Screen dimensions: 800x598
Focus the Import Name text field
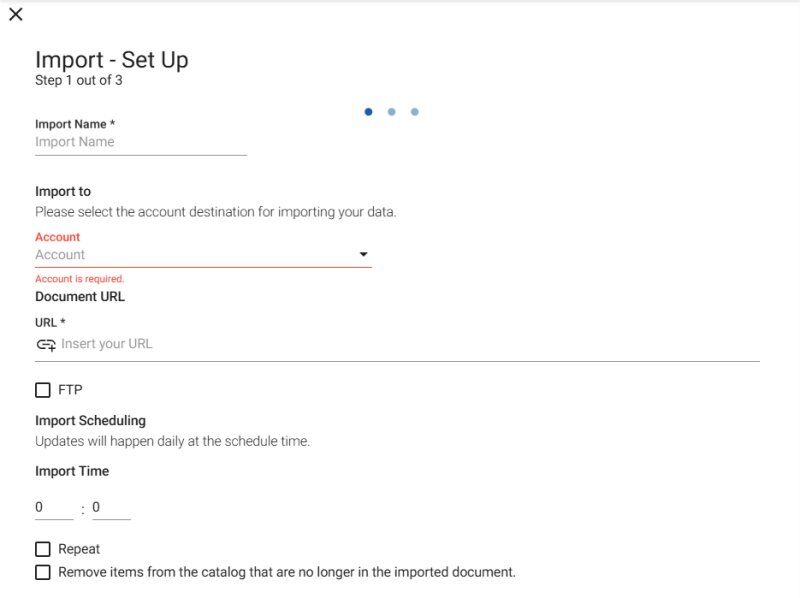[140, 142]
